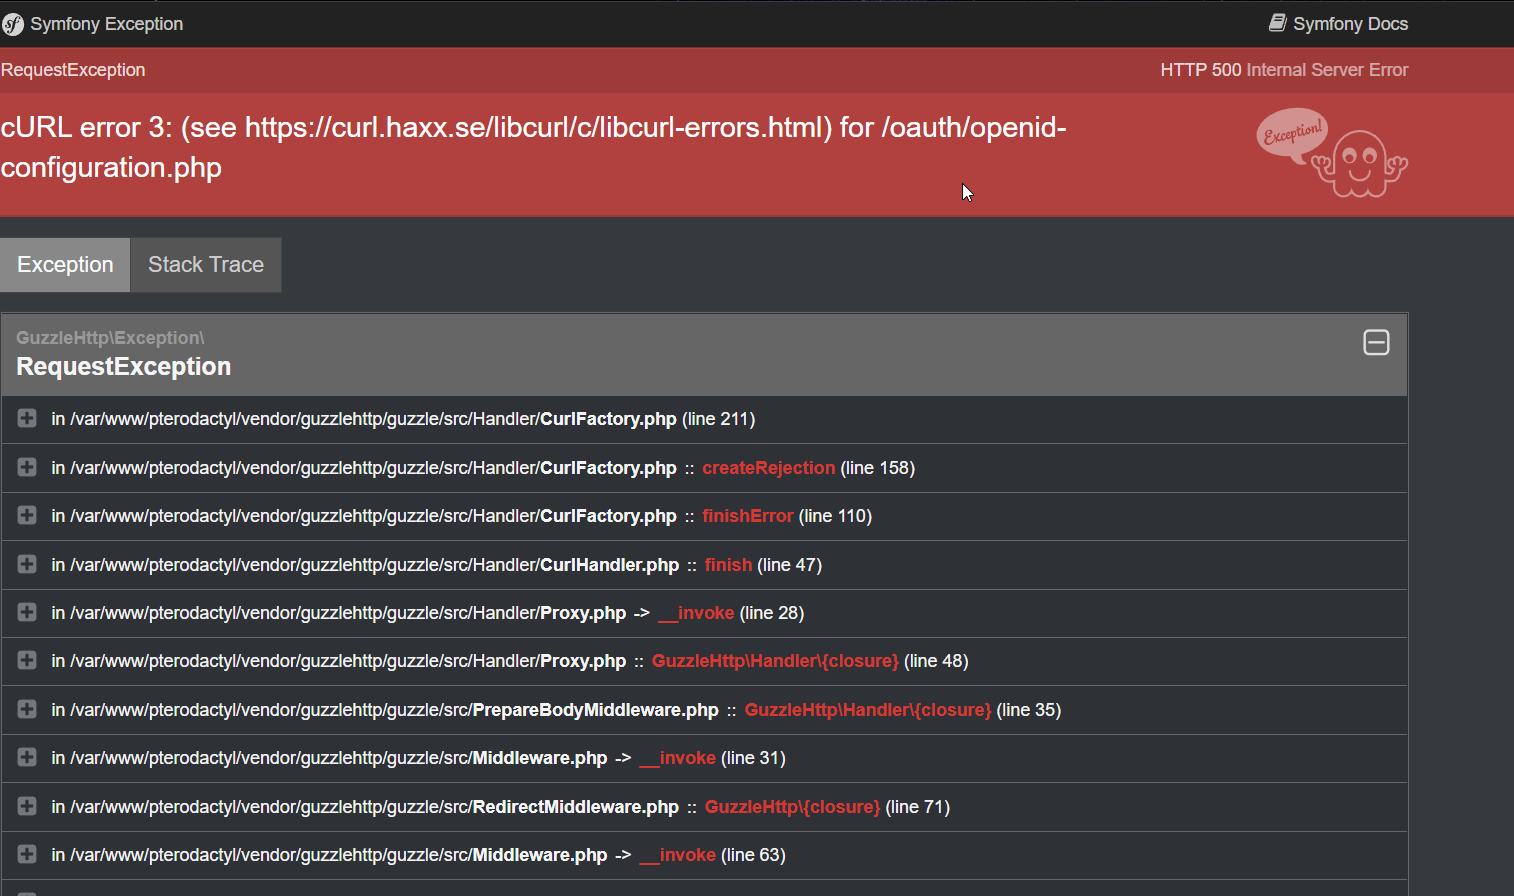1514x896 pixels.
Task: Expand the CurlHandler.php finish line 47 trace
Action: [x=27, y=564]
